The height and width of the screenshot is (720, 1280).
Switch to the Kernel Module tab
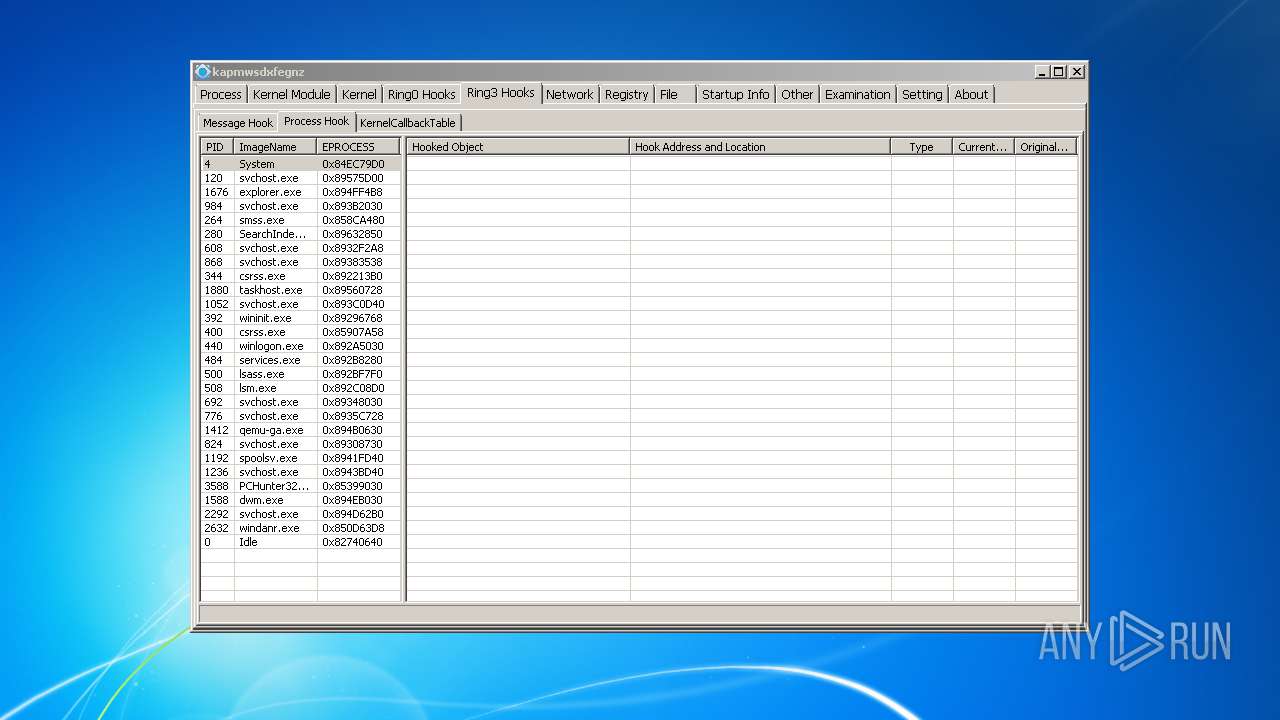coord(291,94)
